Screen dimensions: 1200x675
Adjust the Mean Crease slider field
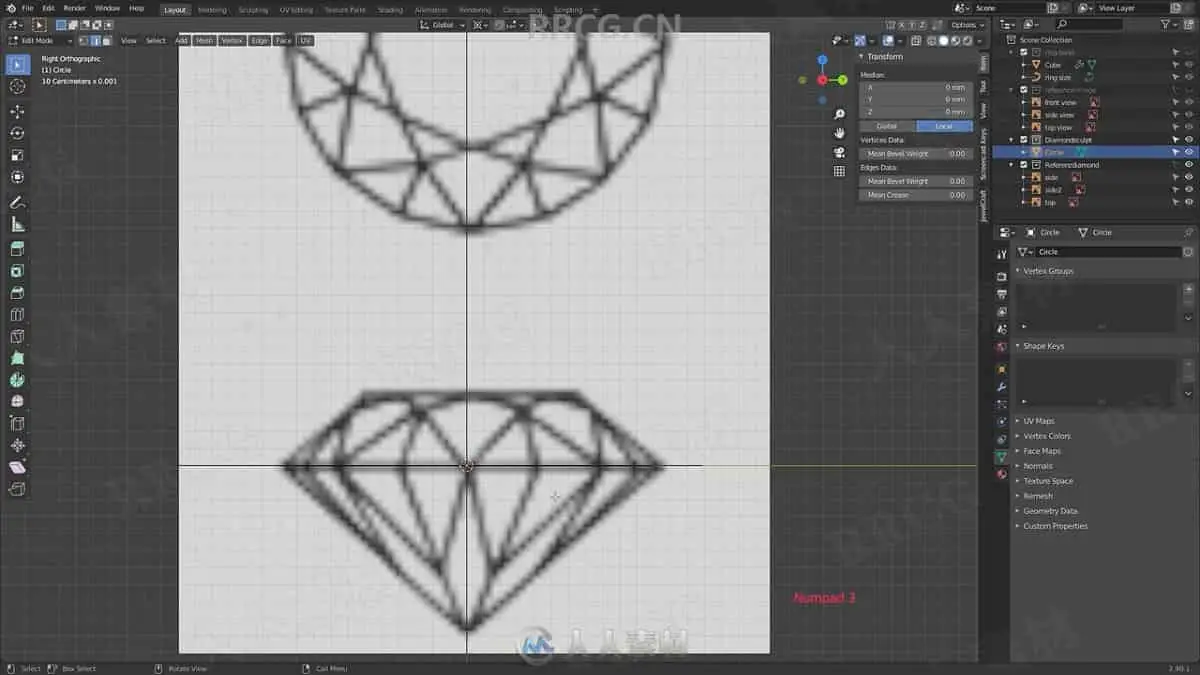(915, 195)
